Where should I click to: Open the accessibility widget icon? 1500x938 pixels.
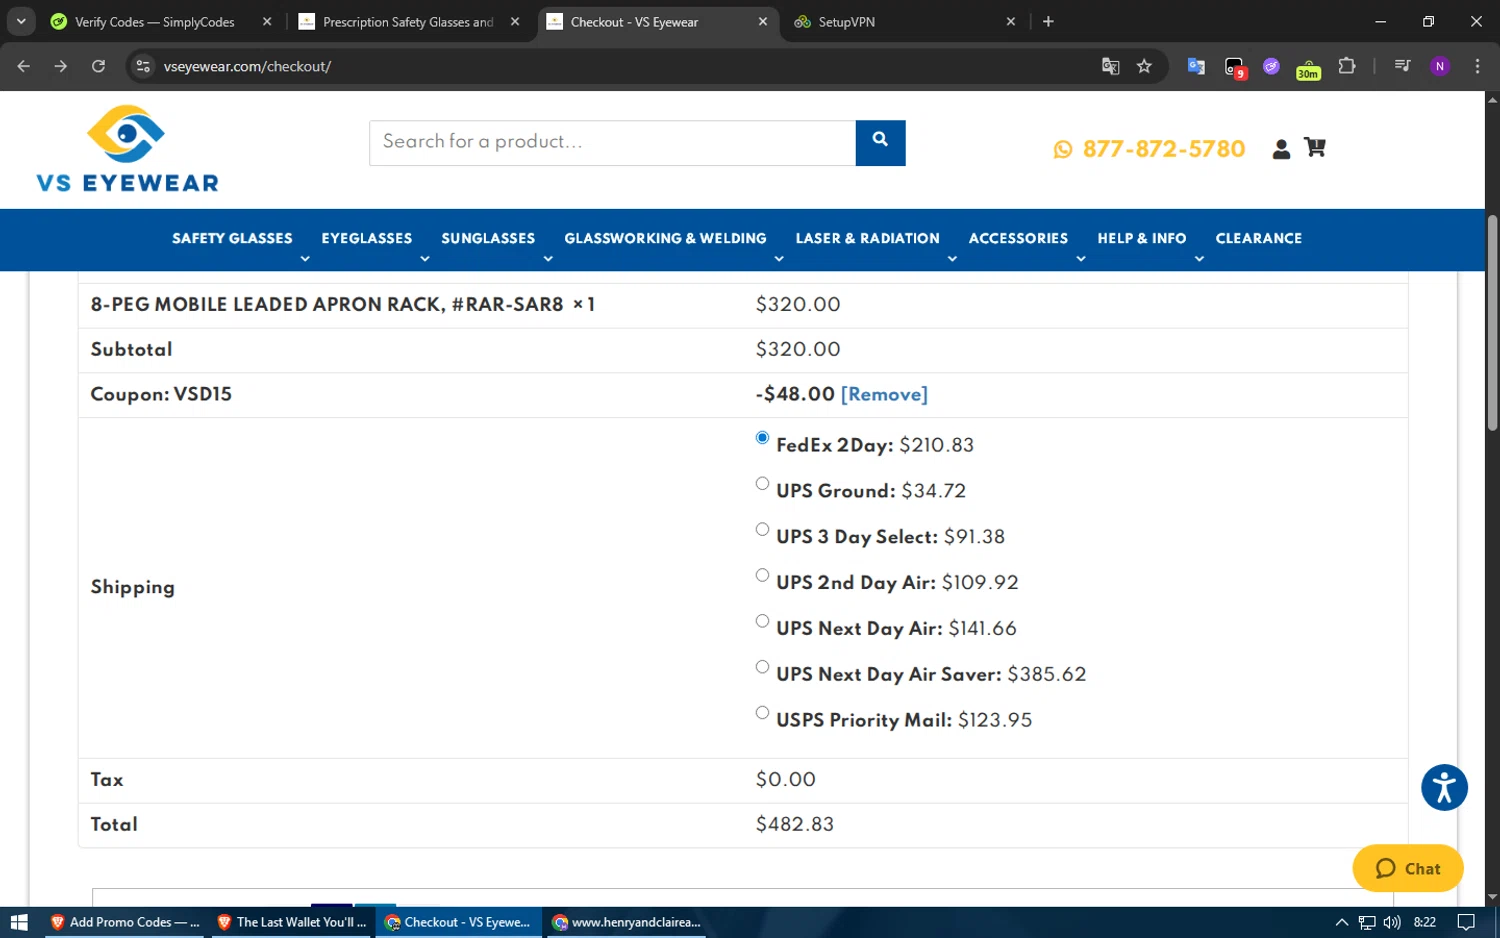click(1444, 788)
